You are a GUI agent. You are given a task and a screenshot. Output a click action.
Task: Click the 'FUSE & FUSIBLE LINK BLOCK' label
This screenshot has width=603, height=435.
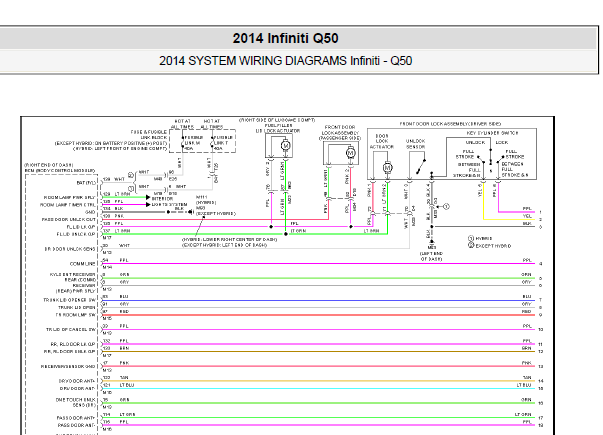pyautogui.click(x=149, y=134)
